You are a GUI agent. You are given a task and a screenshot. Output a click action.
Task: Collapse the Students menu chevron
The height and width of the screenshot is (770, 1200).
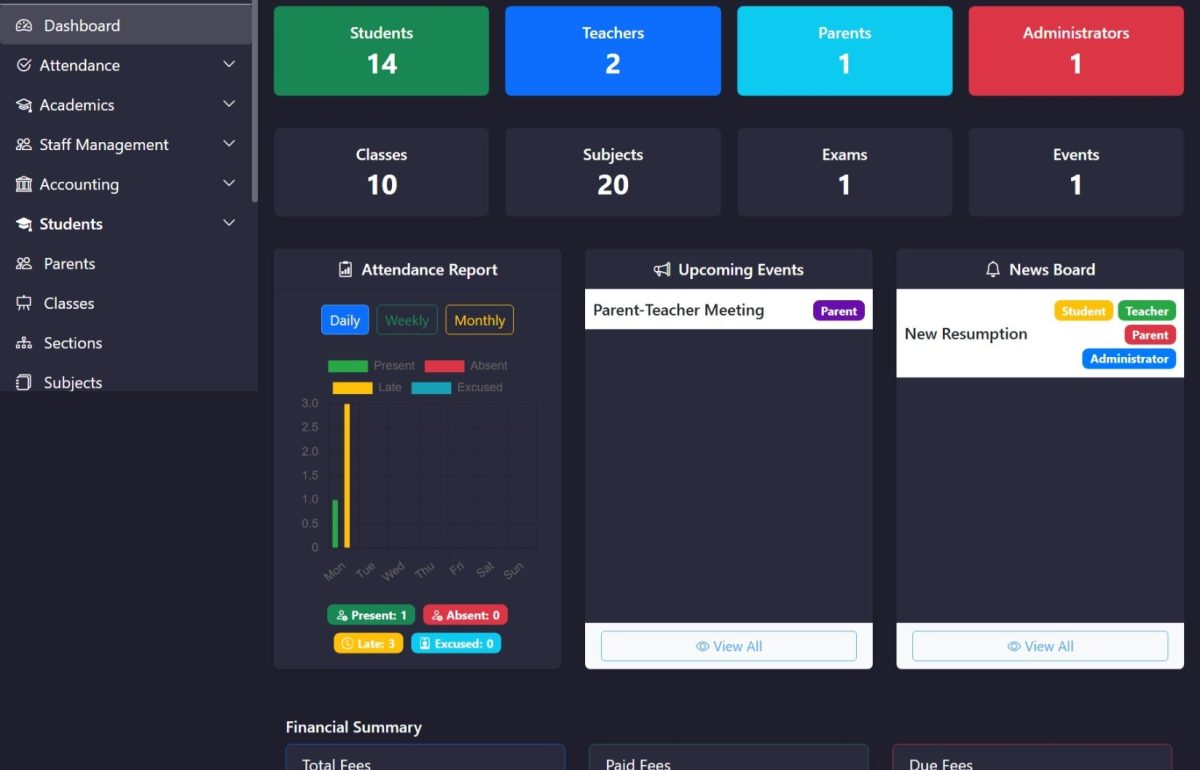[229, 224]
